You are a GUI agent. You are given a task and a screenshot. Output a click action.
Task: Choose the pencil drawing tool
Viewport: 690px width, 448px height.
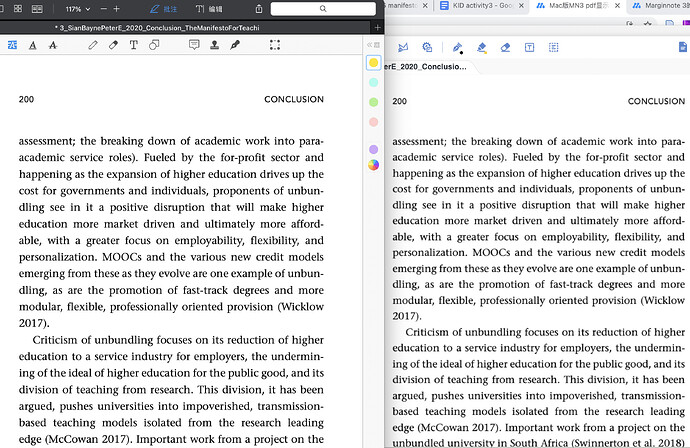pos(92,45)
